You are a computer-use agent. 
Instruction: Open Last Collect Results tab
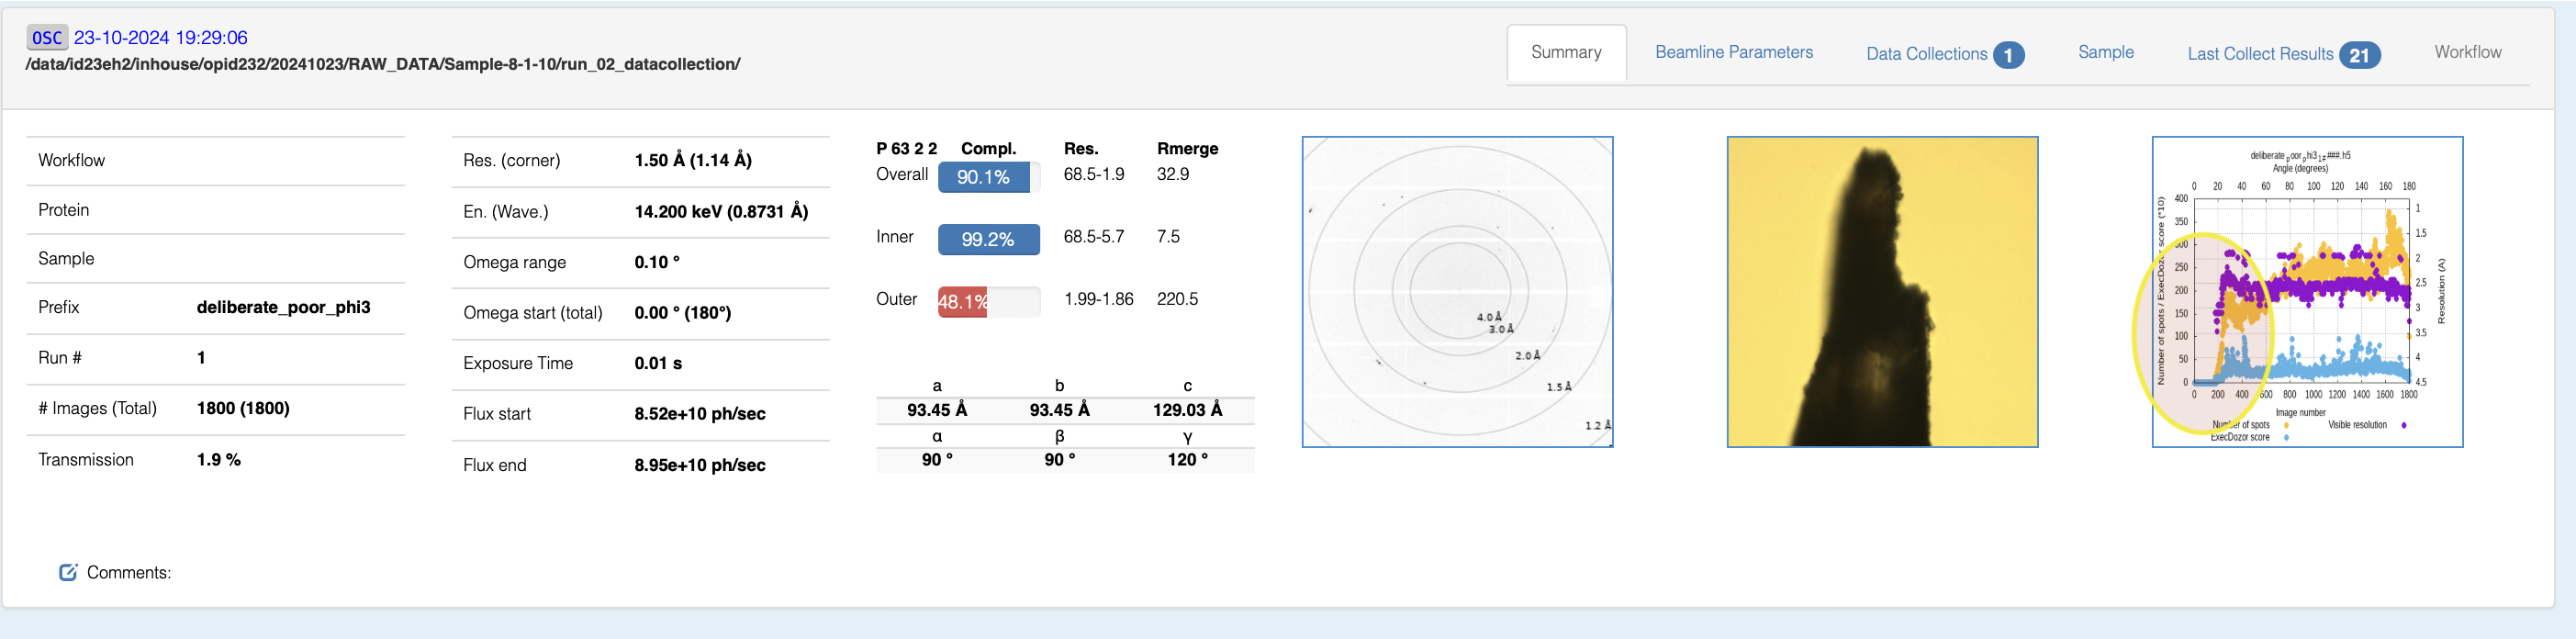(2259, 54)
